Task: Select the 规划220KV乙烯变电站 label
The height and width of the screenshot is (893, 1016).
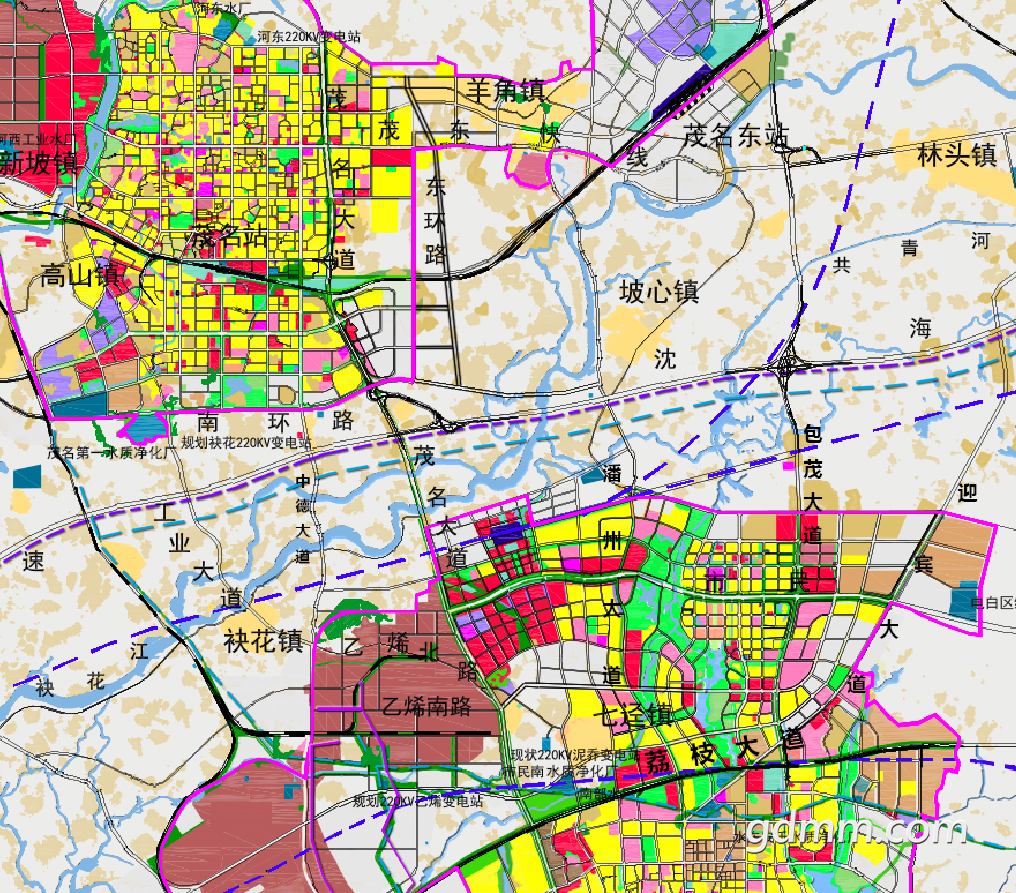Action: pyautogui.click(x=418, y=801)
